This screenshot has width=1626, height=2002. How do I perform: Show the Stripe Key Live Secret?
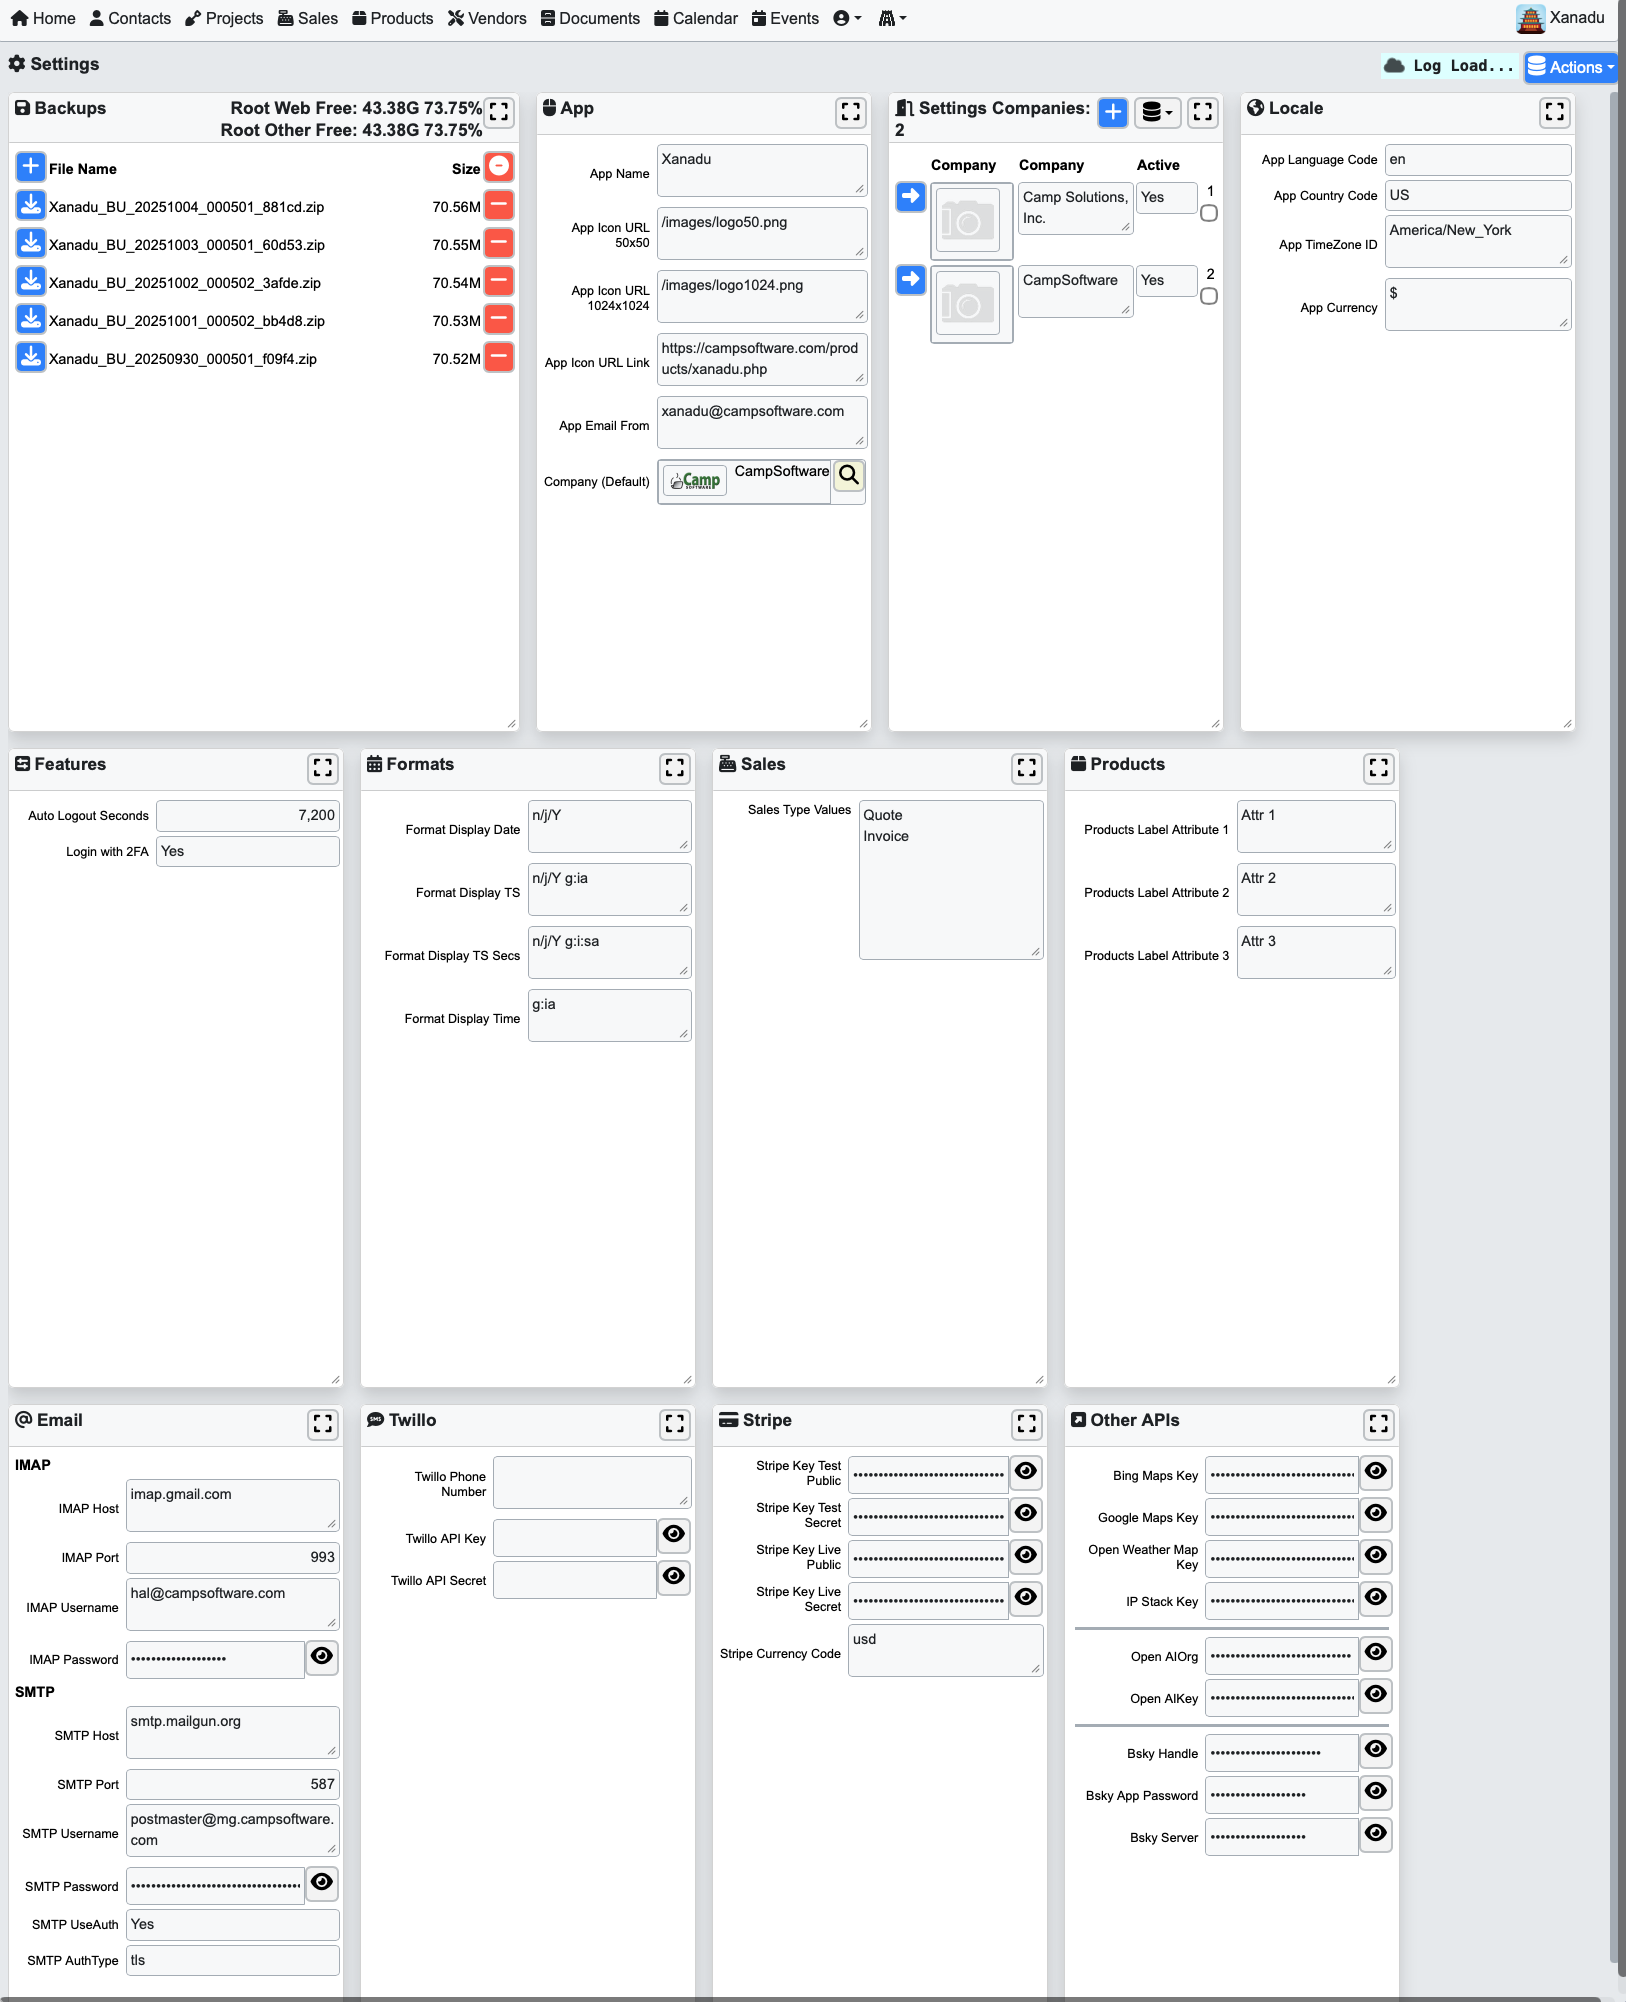click(1026, 1598)
